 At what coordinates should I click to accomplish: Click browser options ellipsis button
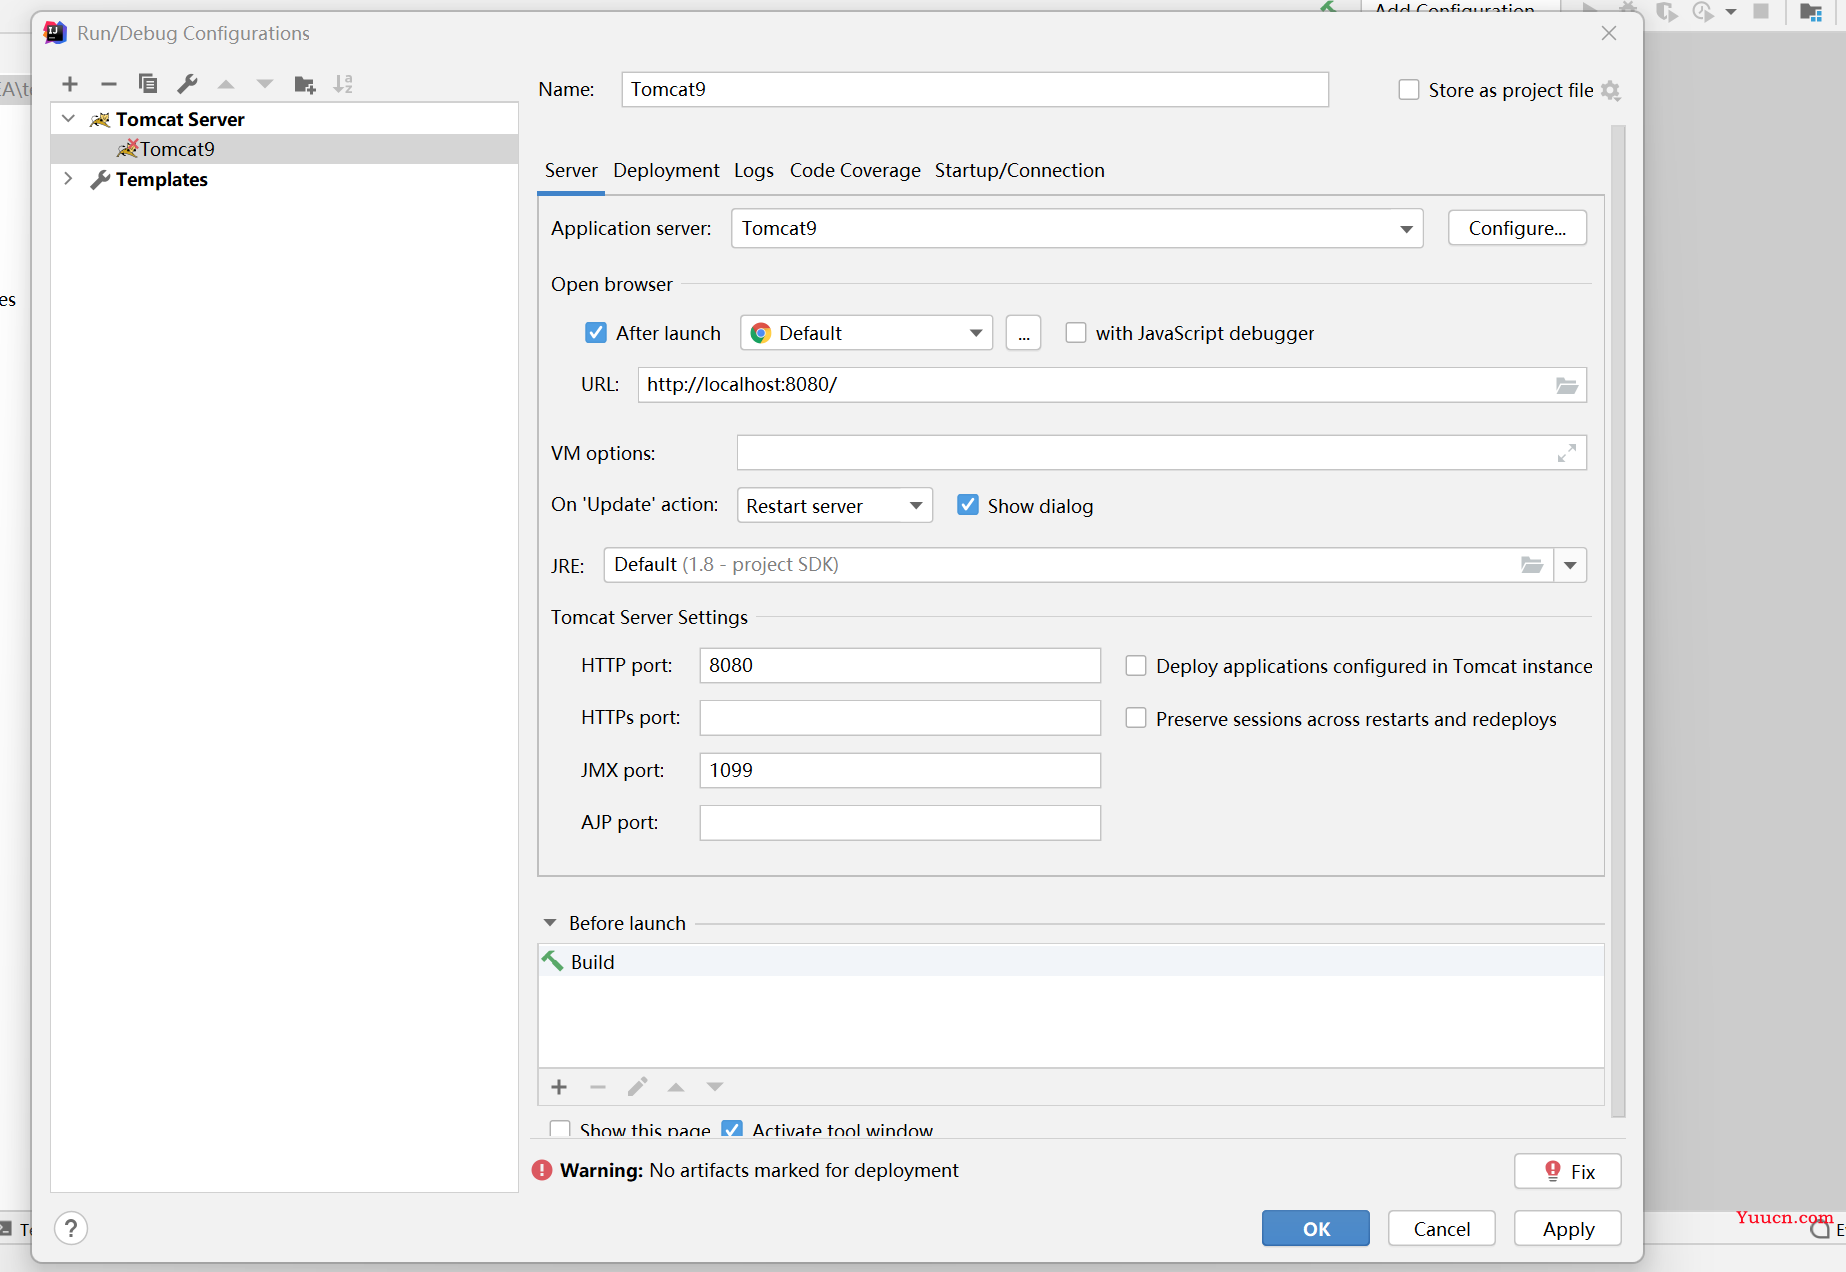coord(1023,333)
